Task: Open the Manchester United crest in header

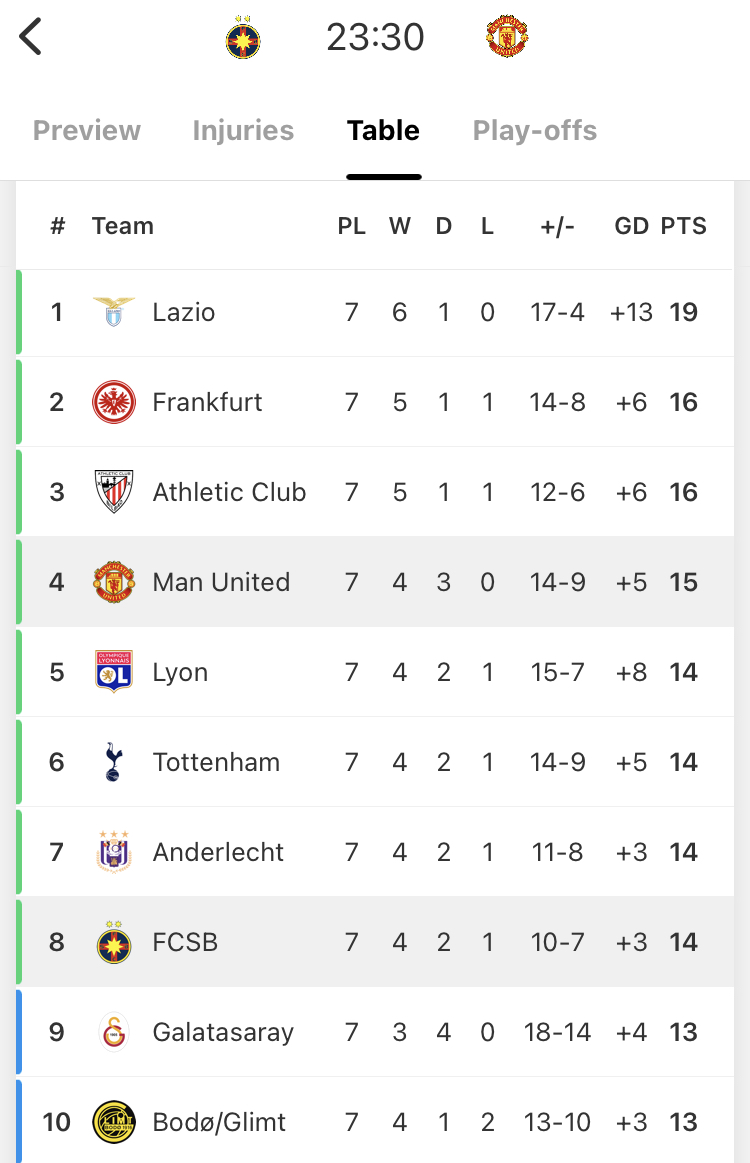Action: 507,36
